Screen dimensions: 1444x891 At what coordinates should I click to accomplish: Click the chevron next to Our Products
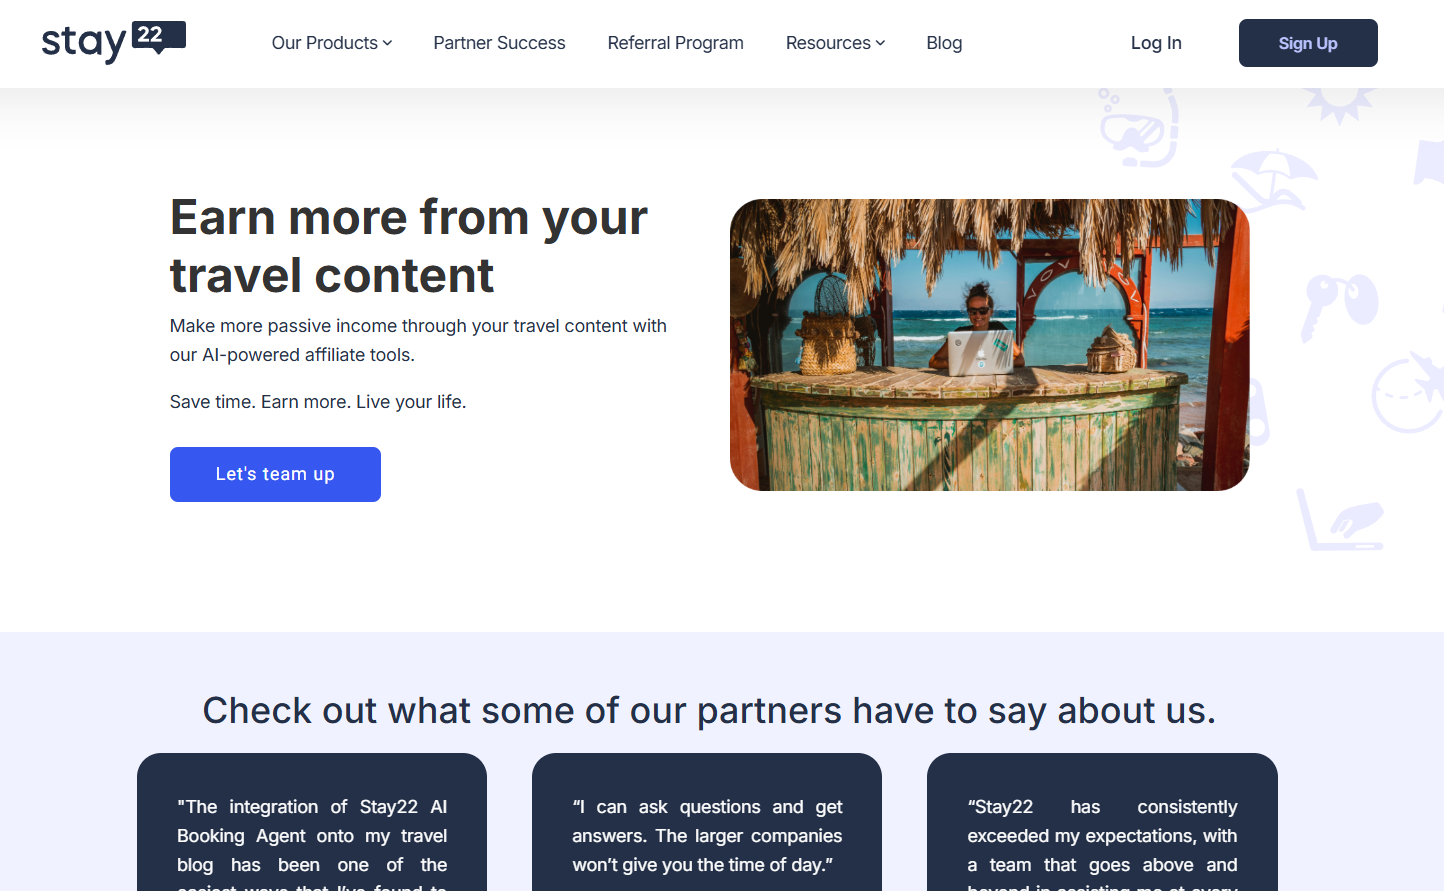pos(387,43)
